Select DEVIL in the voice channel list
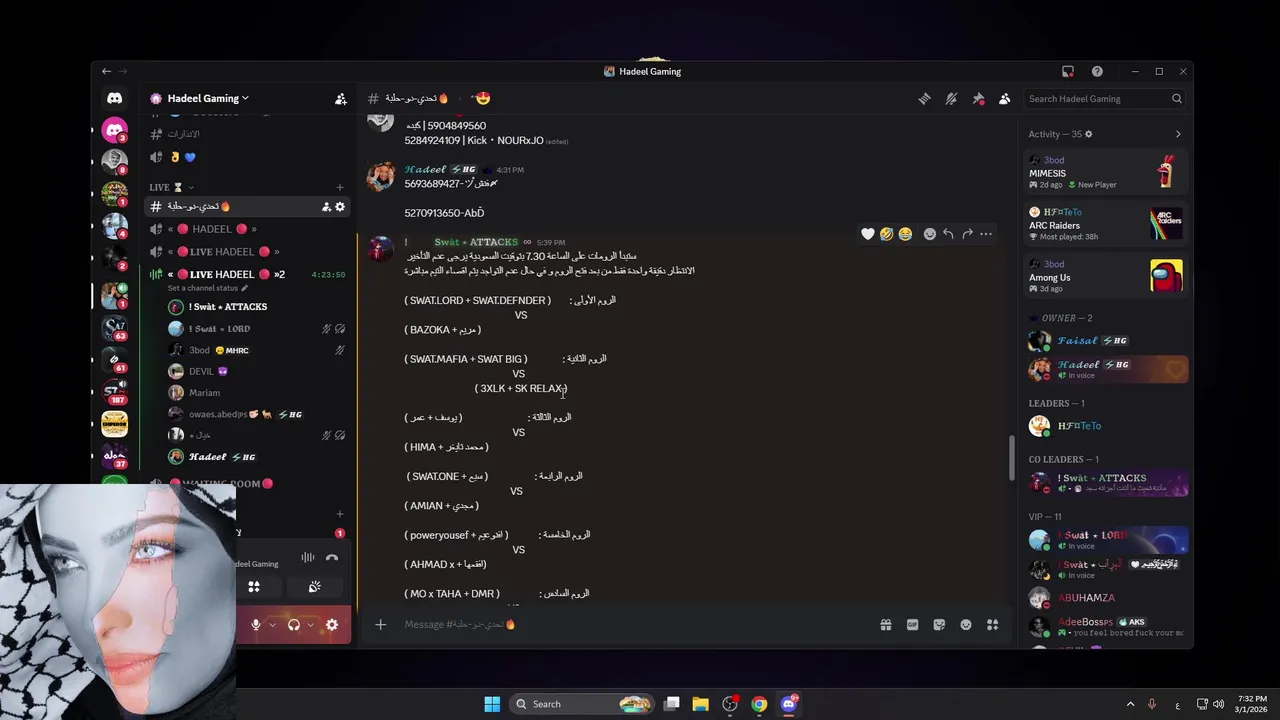The width and height of the screenshot is (1280, 720). point(257,371)
